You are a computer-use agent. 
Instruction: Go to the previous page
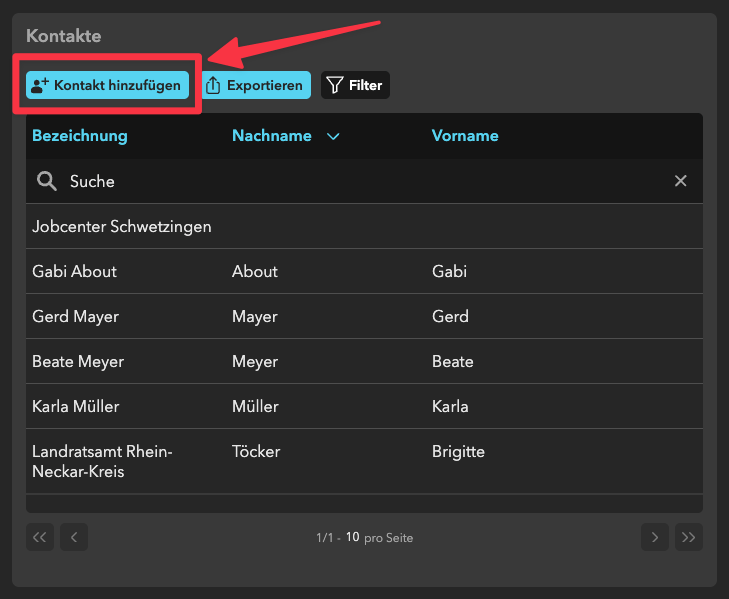click(x=74, y=537)
